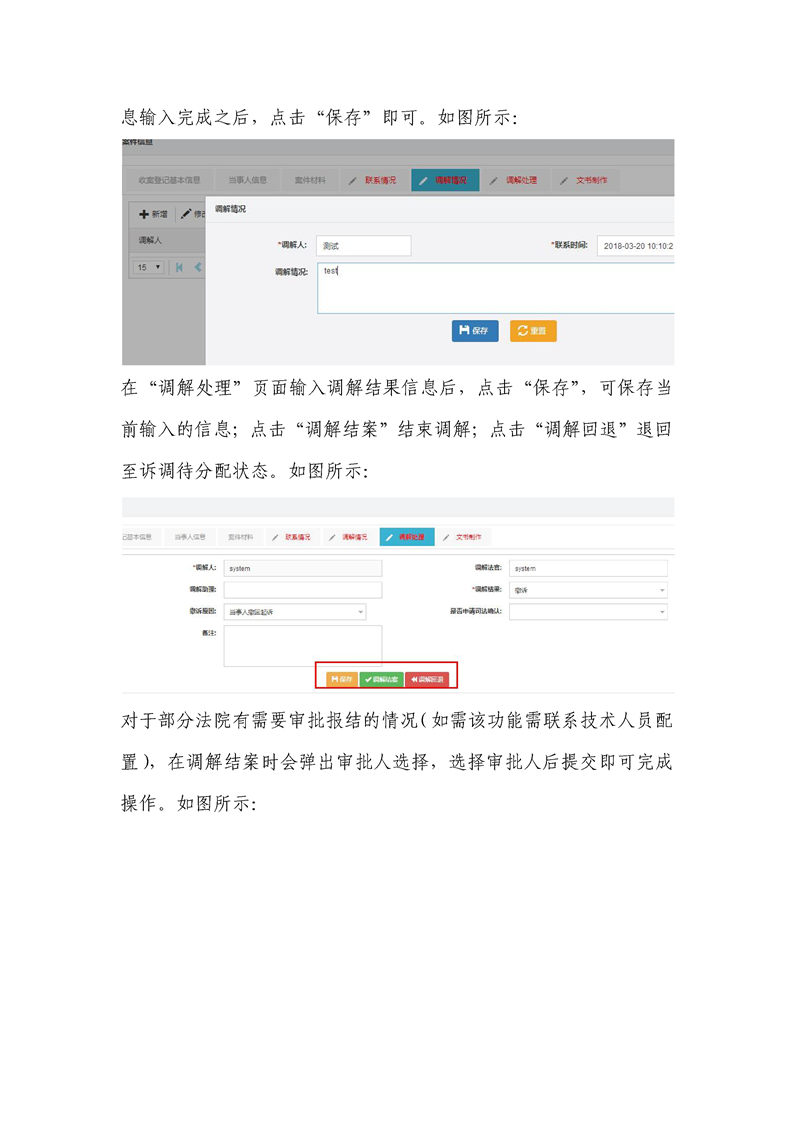Click the blue 保存 button in the dialog
The image size is (793, 1122).
coord(475,331)
